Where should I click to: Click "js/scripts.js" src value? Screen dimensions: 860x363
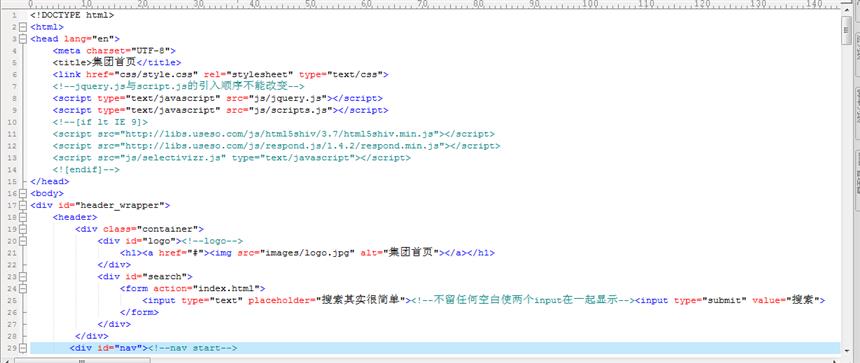290,110
